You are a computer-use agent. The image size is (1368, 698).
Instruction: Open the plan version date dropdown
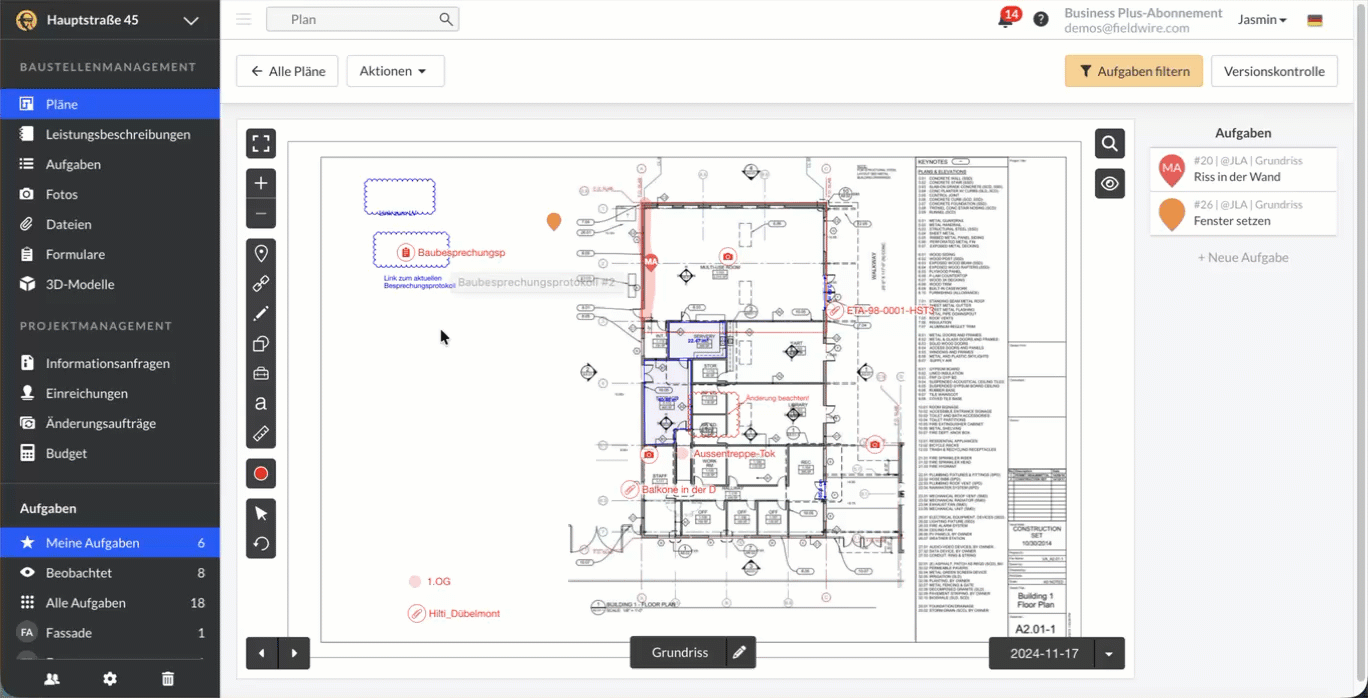click(1109, 654)
